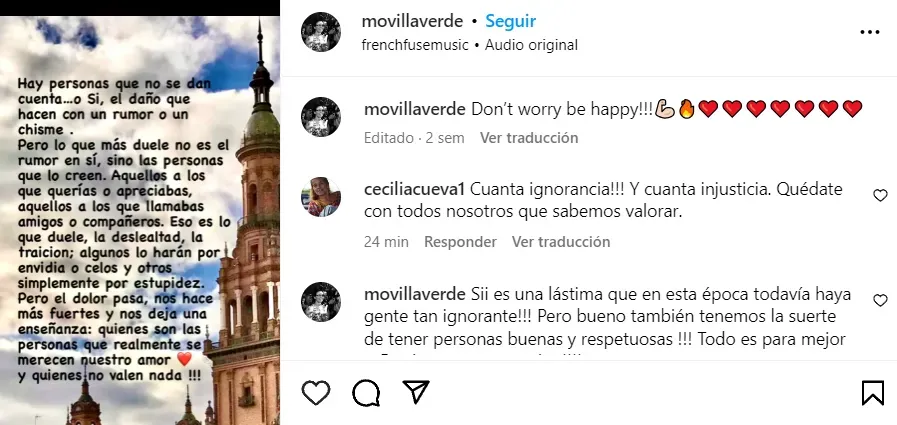The width and height of the screenshot is (897, 425).
Task: Reply to ceciliacueva1 via Responder
Action: [x=461, y=242]
